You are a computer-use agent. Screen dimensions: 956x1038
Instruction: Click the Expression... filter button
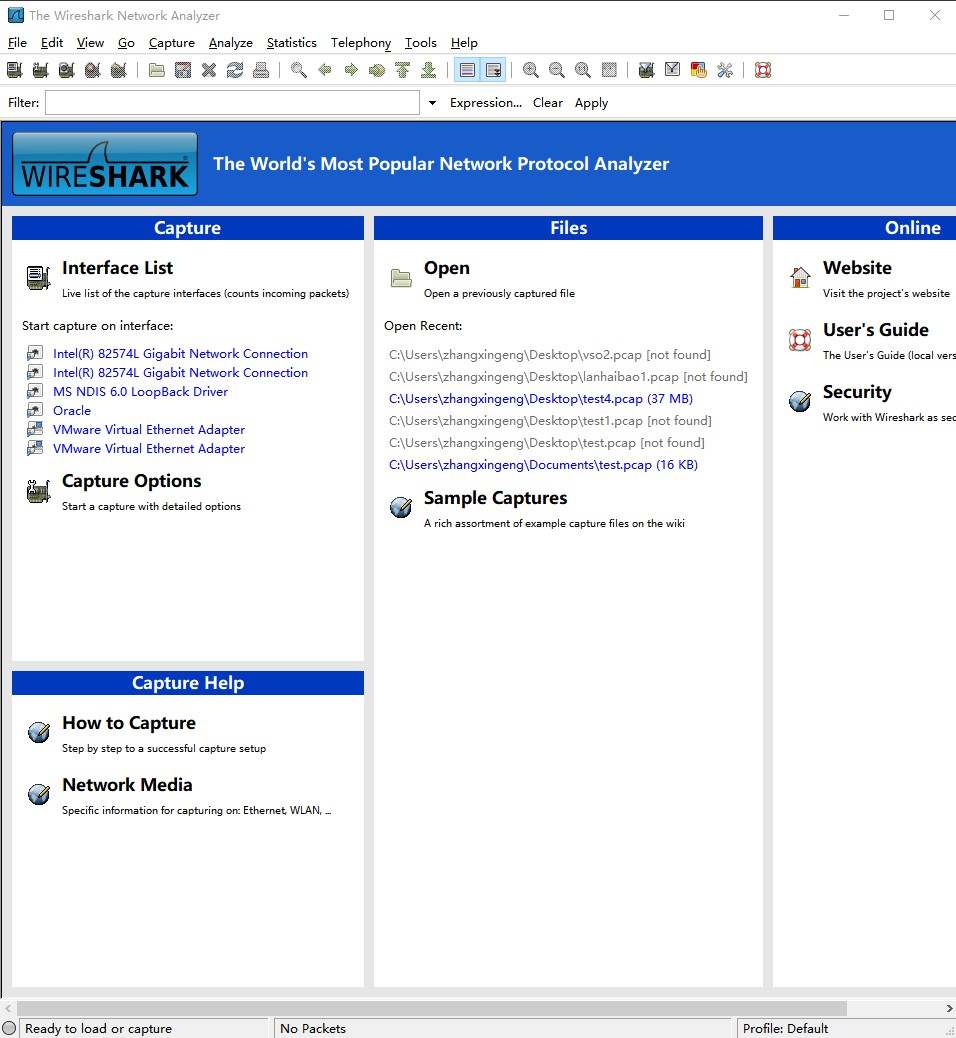485,103
